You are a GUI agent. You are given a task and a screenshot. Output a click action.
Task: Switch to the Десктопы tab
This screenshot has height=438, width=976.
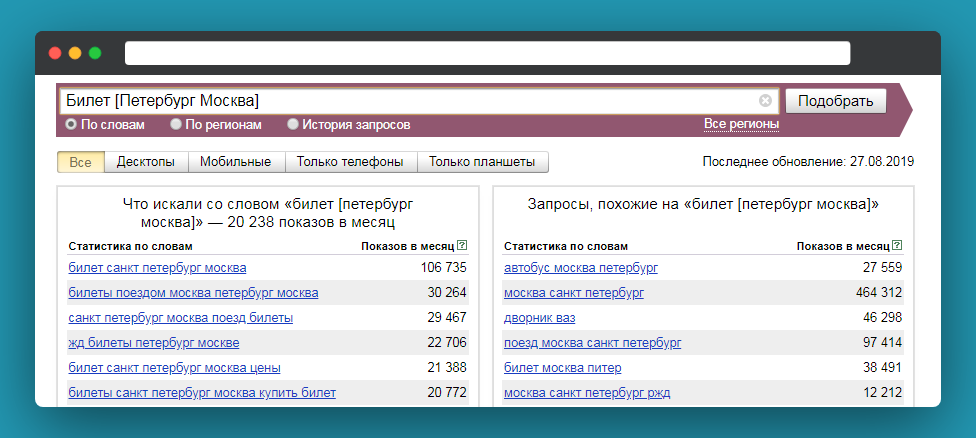click(146, 162)
